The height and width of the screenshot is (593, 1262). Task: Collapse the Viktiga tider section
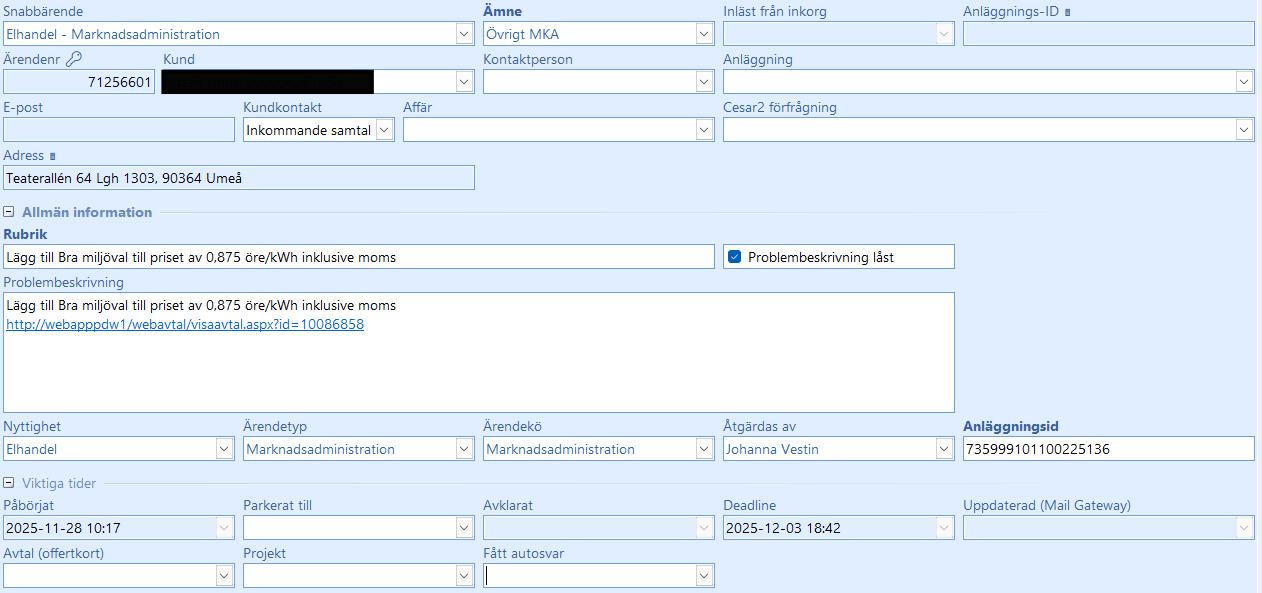coord(9,484)
